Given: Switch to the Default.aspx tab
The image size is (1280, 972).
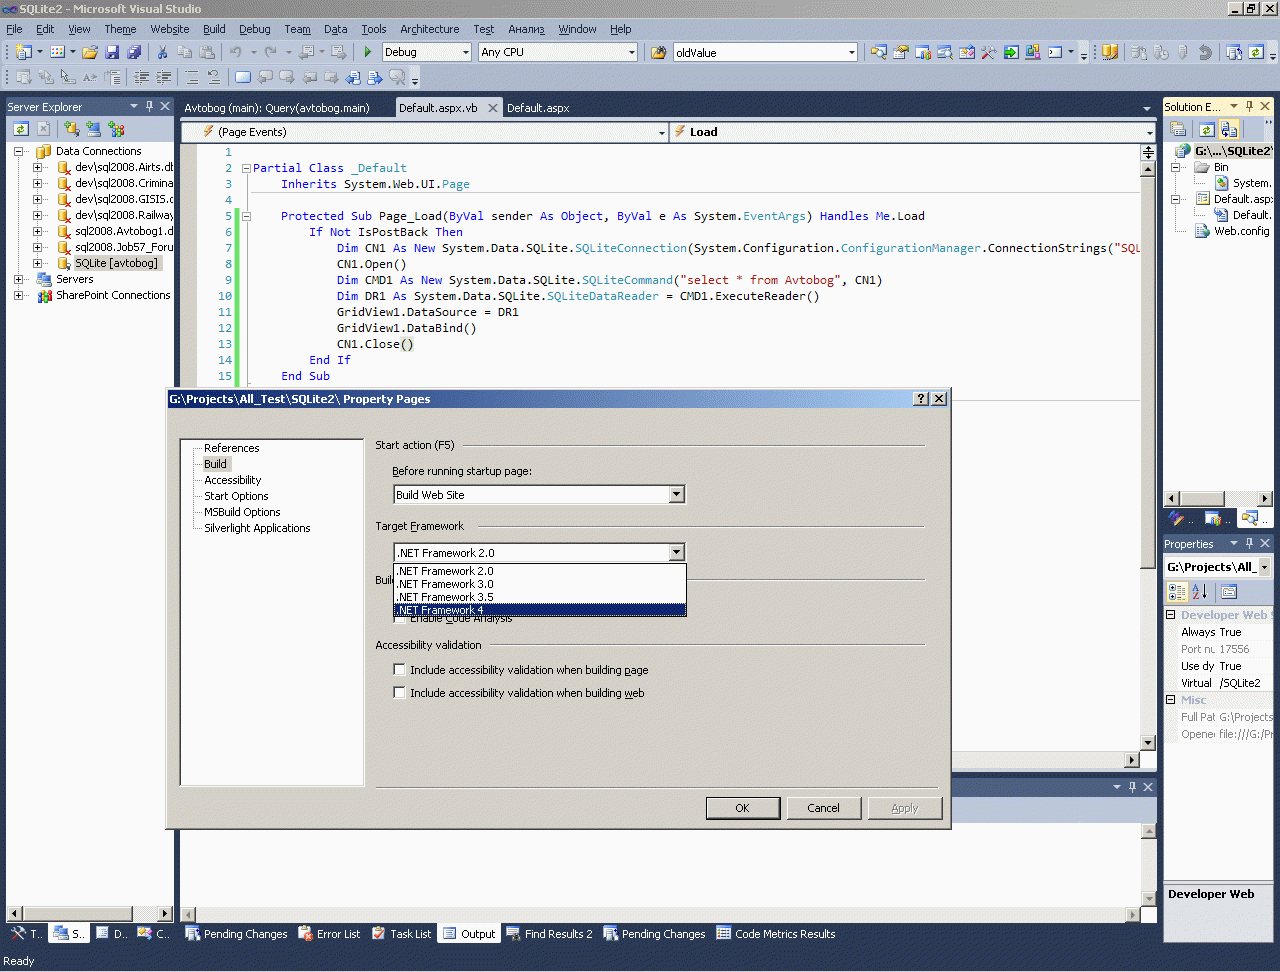Looking at the screenshot, I should pos(538,108).
